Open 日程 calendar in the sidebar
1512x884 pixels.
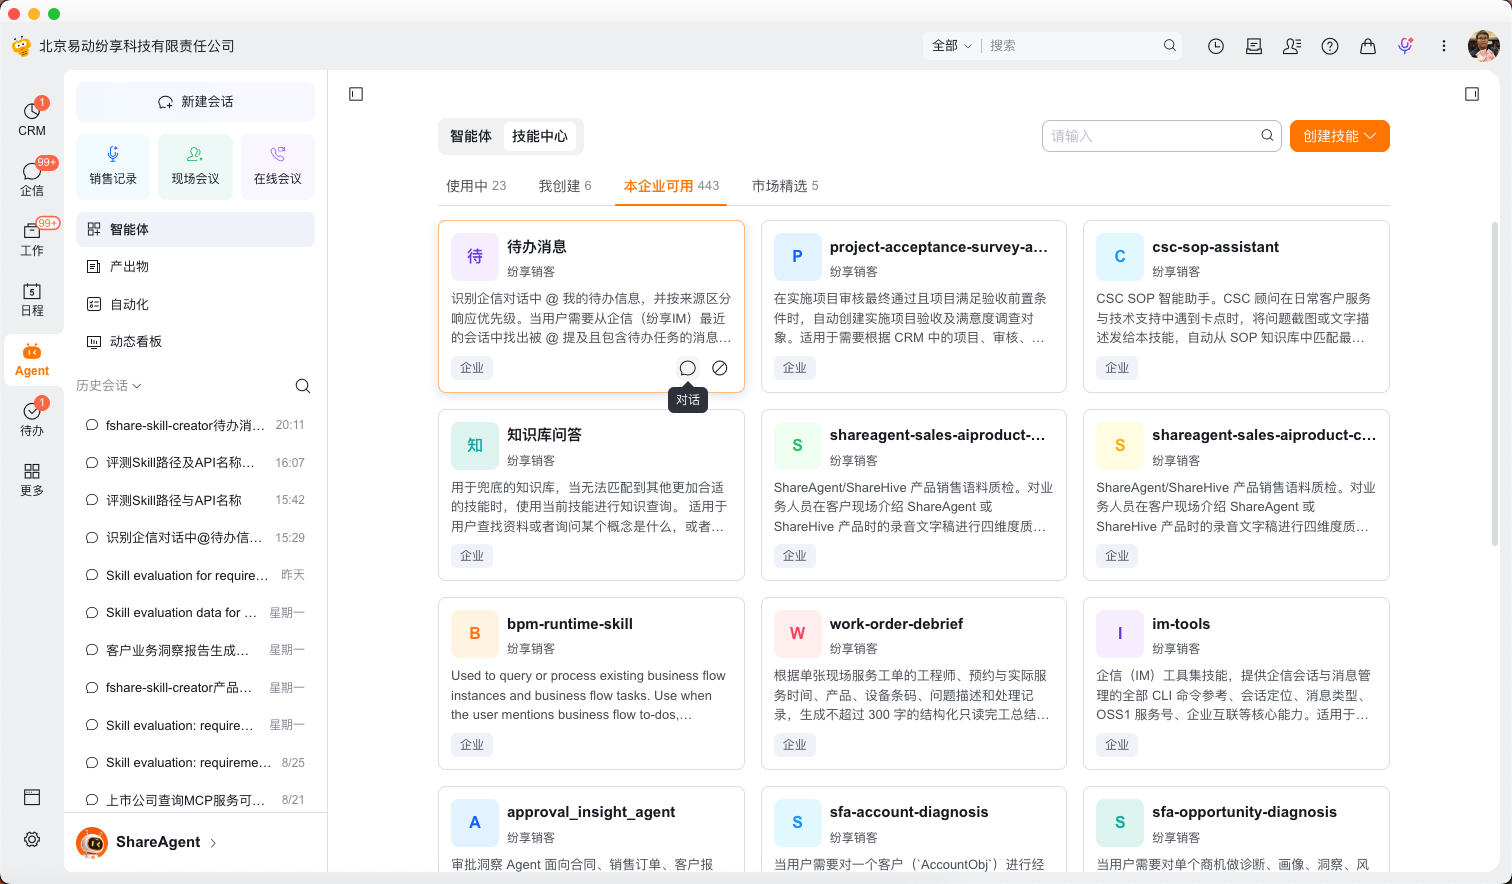coord(32,298)
